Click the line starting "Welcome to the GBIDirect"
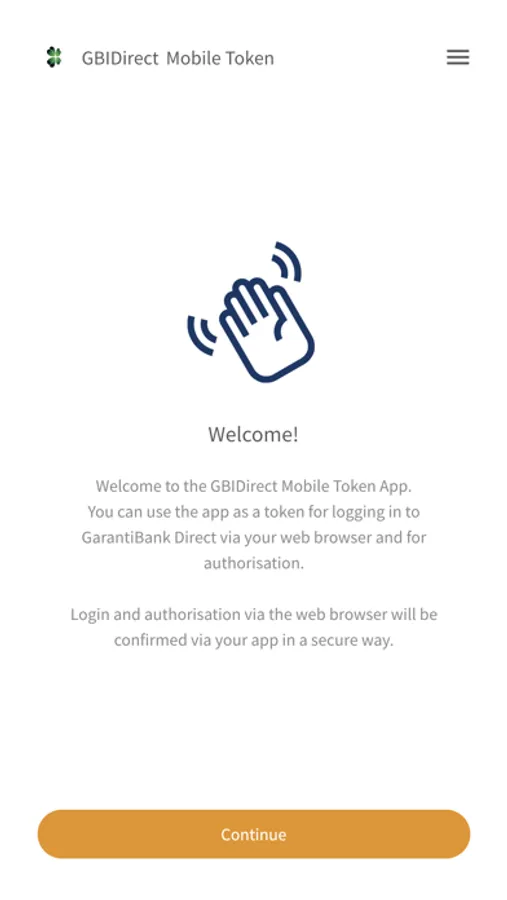 [253, 486]
